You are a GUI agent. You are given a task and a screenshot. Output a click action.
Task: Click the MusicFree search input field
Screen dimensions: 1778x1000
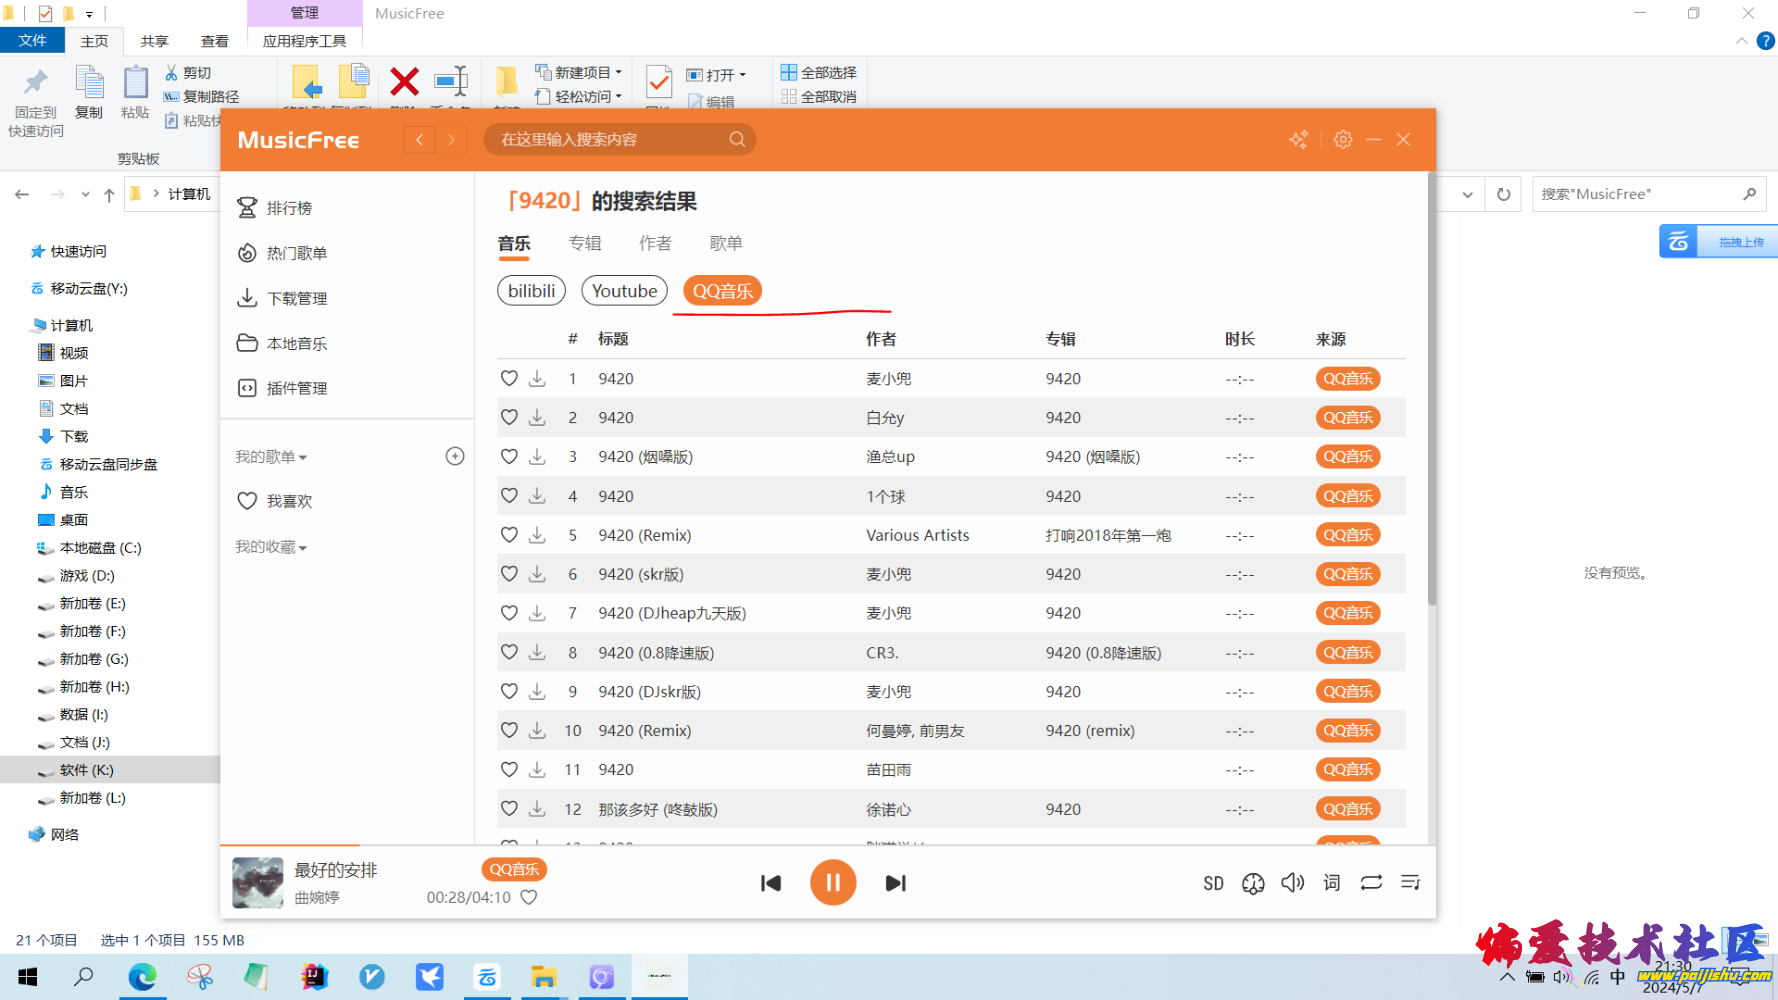(x=610, y=140)
